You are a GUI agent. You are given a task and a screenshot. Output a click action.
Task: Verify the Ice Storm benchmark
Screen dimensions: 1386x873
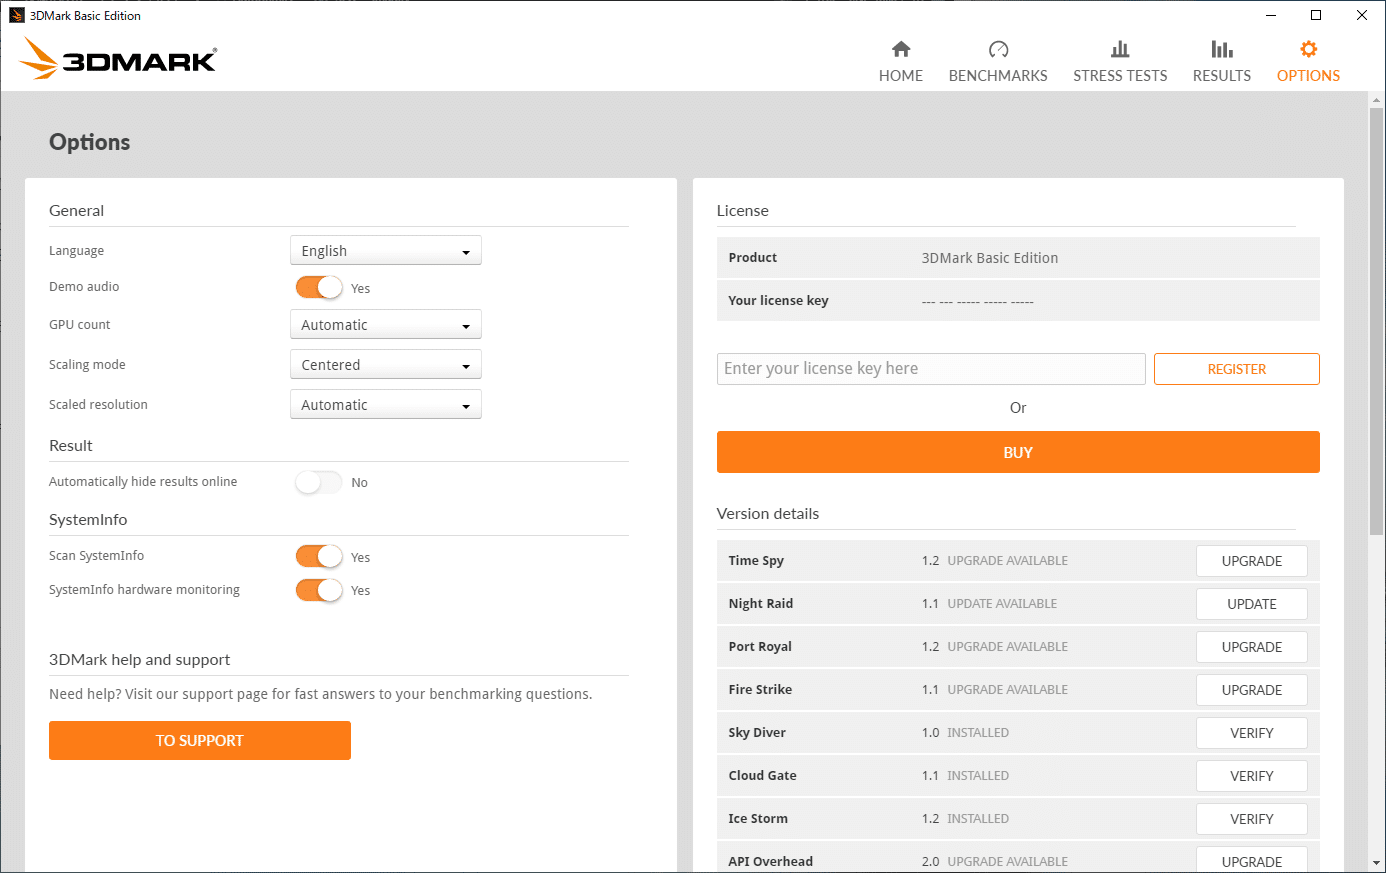(x=1252, y=819)
